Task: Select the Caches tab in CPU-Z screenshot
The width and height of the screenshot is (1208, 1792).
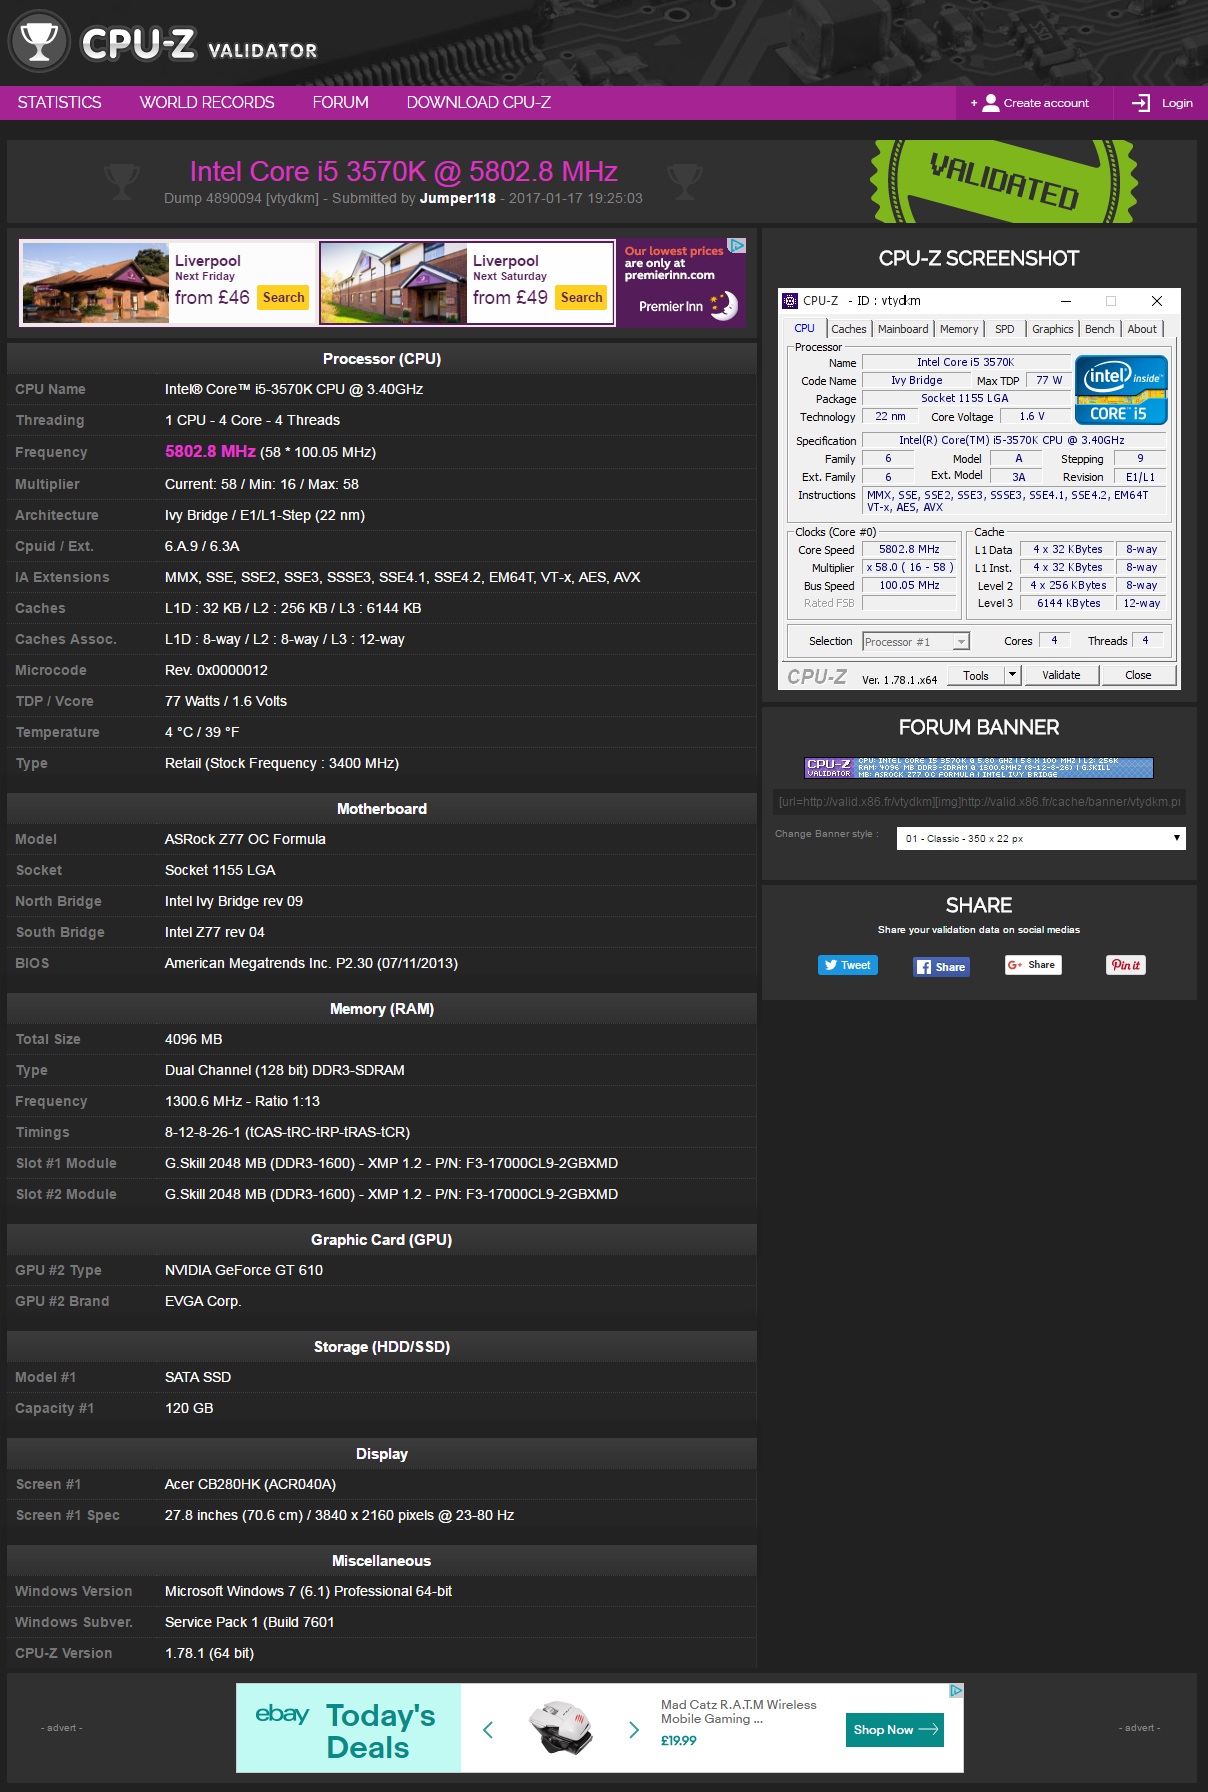Action: coord(848,329)
